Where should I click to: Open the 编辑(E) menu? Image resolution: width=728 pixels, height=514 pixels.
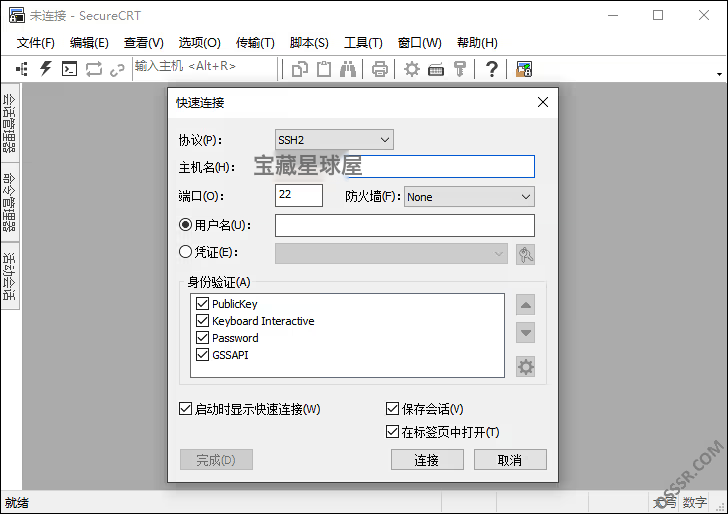click(89, 43)
